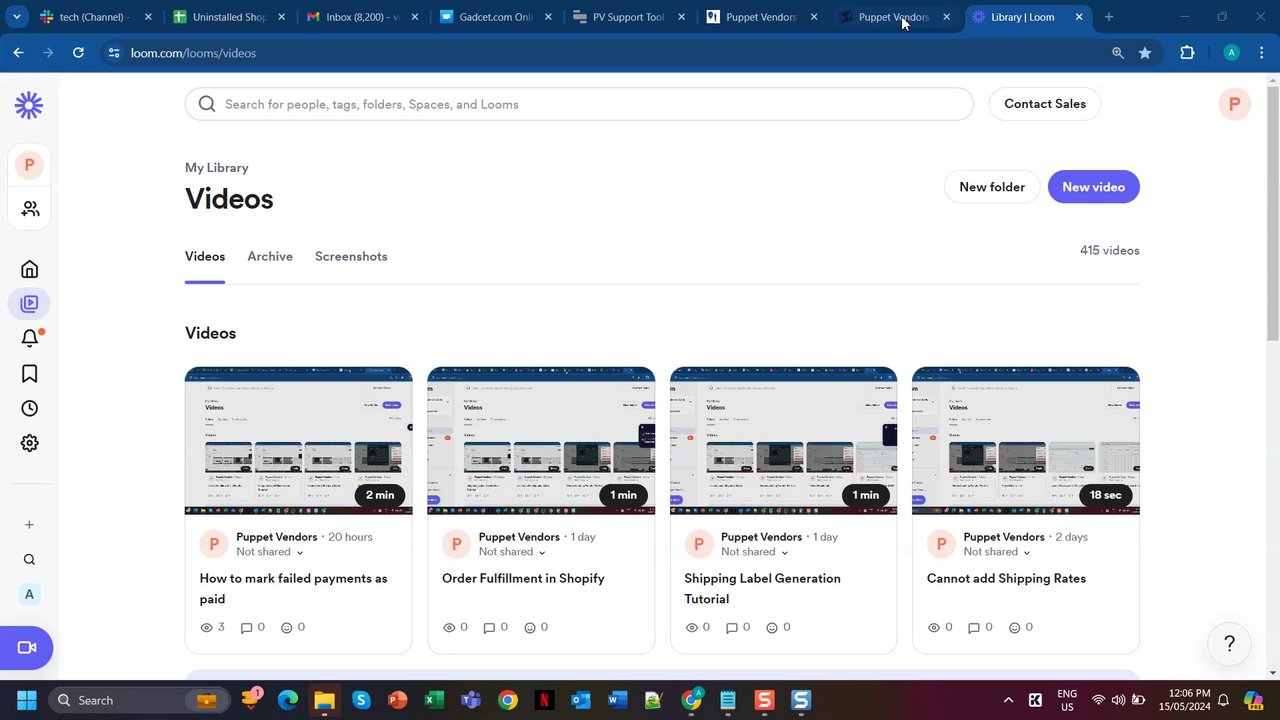Click the magnifier icon in Loom's sidebar
The image size is (1280, 720).
(29, 560)
